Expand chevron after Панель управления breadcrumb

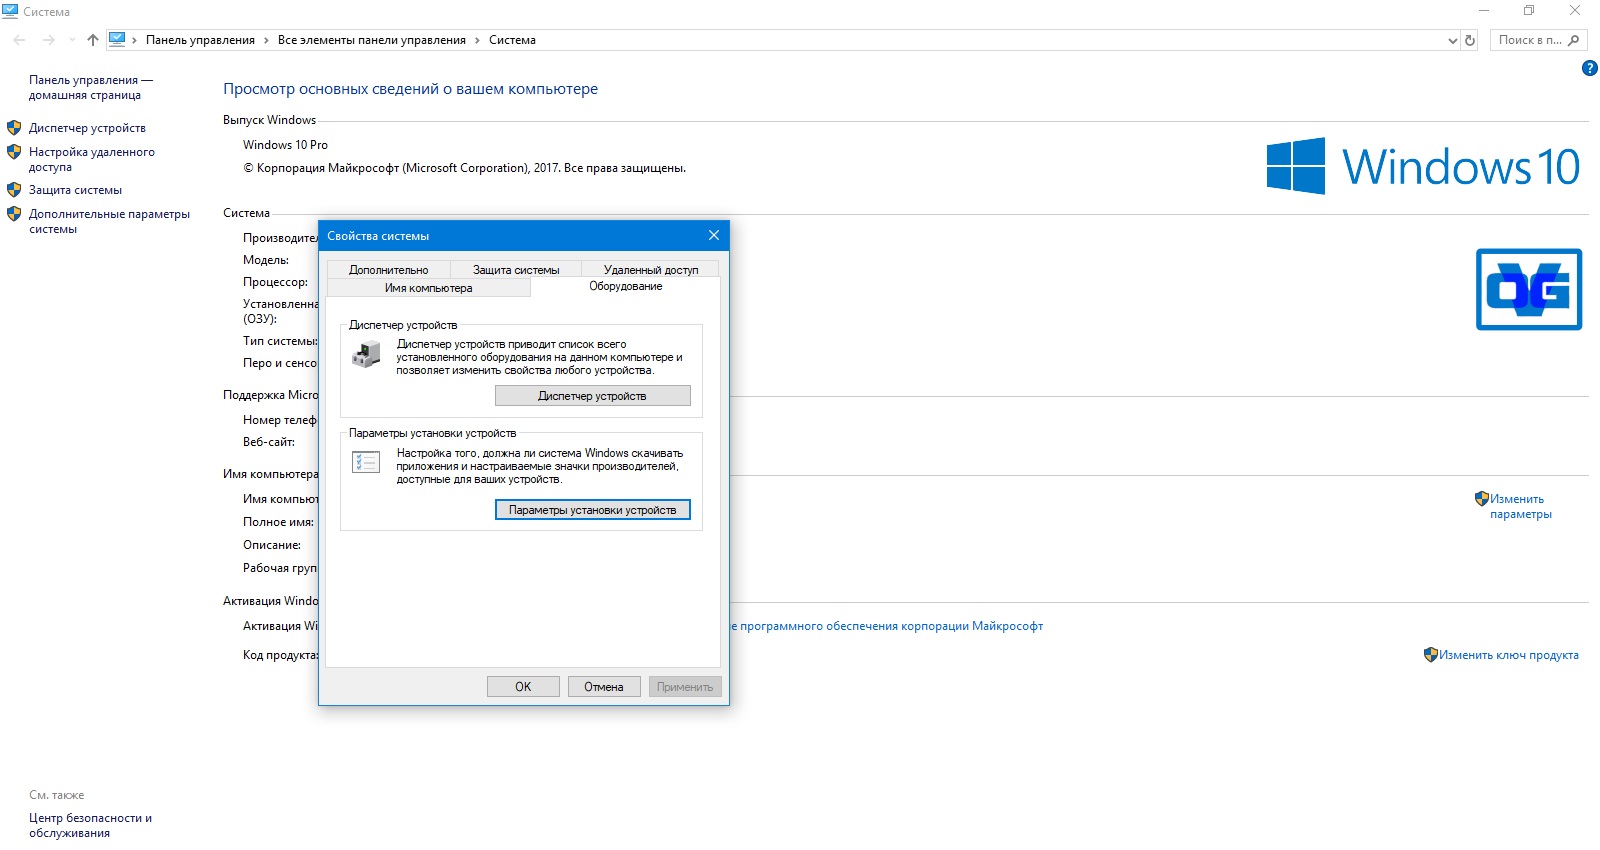pyautogui.click(x=266, y=40)
